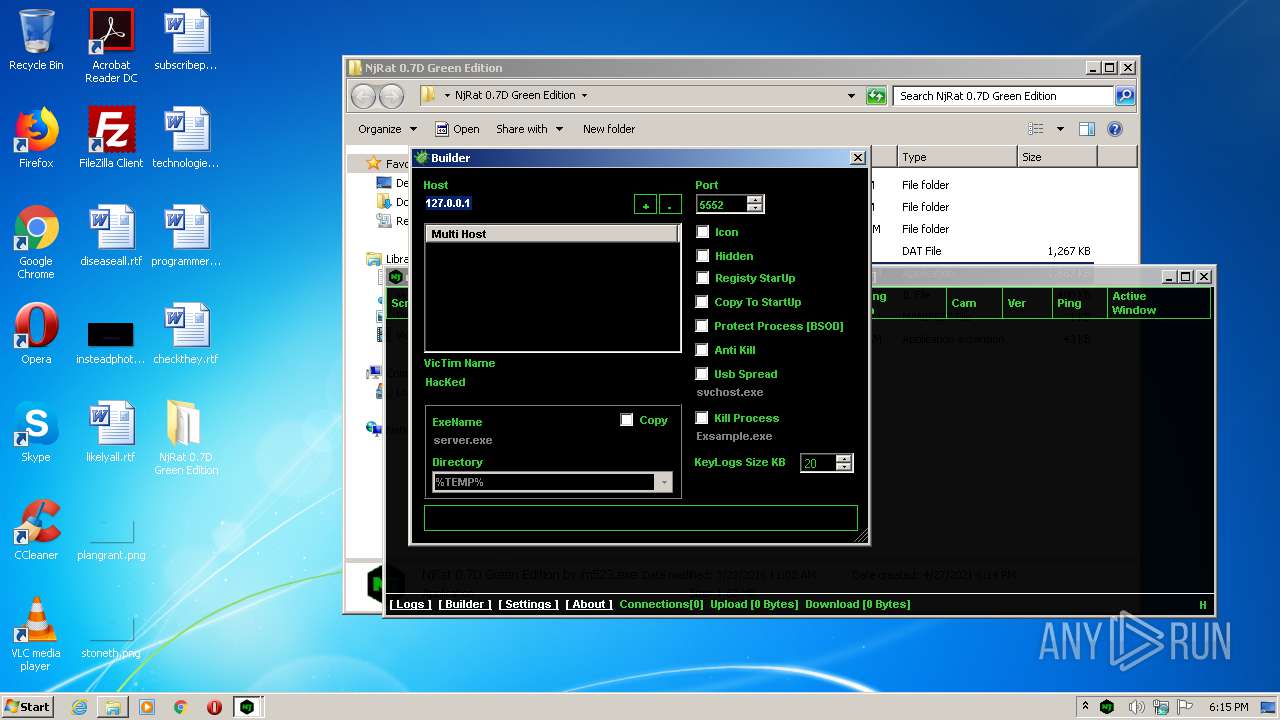This screenshot has width=1280, height=720.
Task: Enable Protect Process [BSOD] checkbox
Action: pos(703,326)
